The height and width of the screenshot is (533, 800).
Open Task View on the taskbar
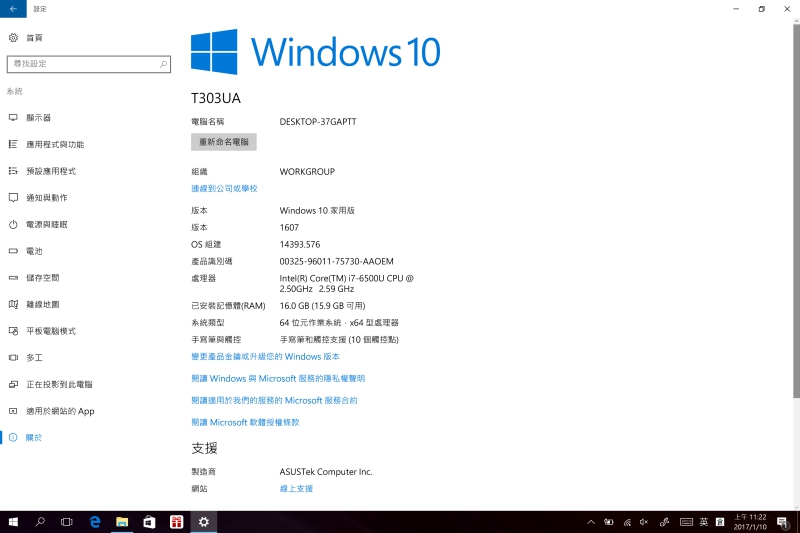66,522
